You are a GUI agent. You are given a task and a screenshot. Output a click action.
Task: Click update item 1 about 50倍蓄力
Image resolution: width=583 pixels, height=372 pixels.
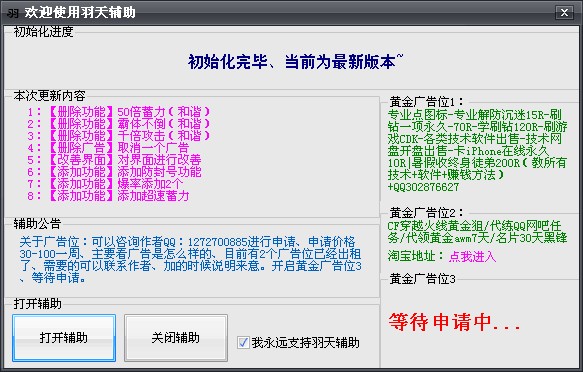pyautogui.click(x=119, y=111)
